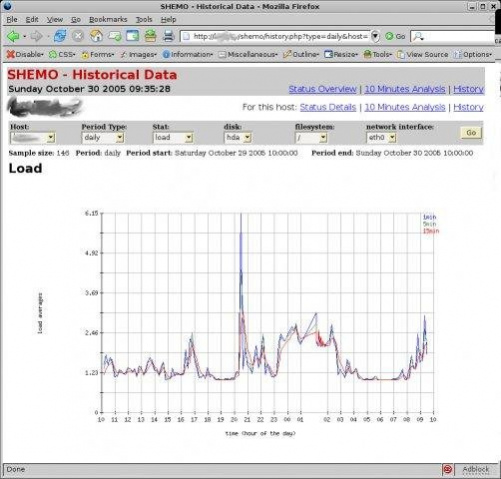
Task: Click the Load section heading
Action: (x=25, y=168)
